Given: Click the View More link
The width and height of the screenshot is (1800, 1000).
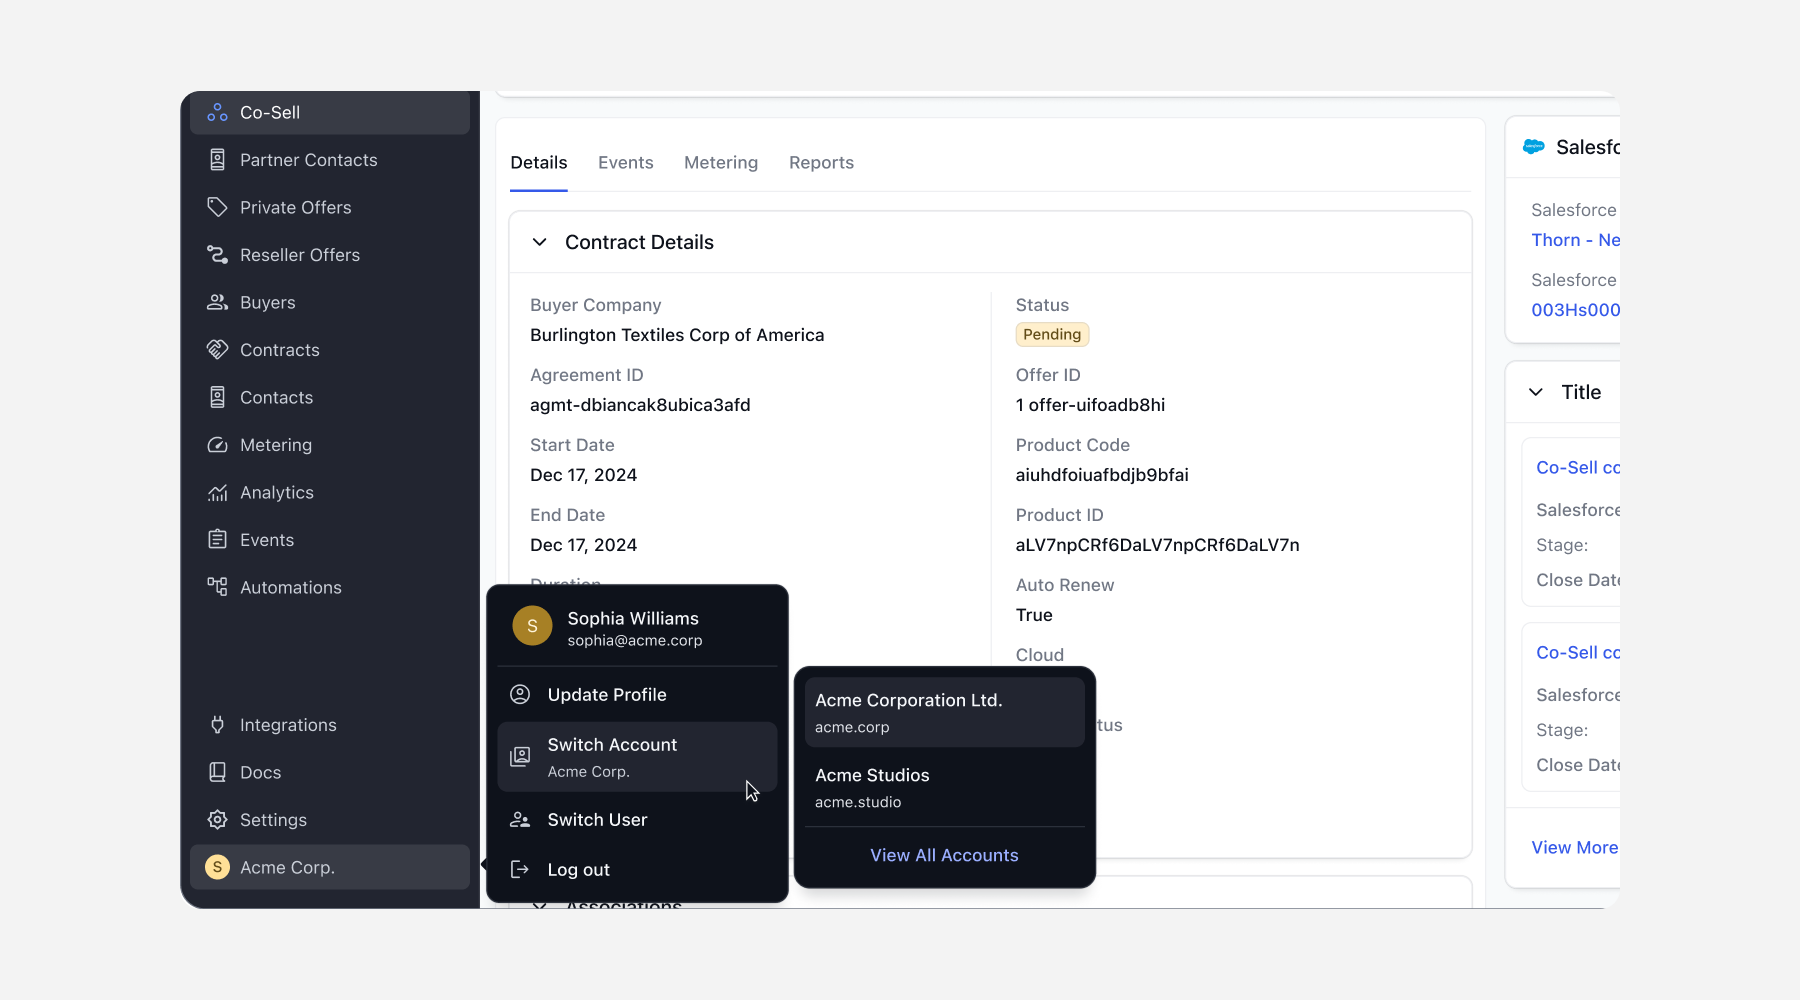Looking at the screenshot, I should [x=1575, y=847].
